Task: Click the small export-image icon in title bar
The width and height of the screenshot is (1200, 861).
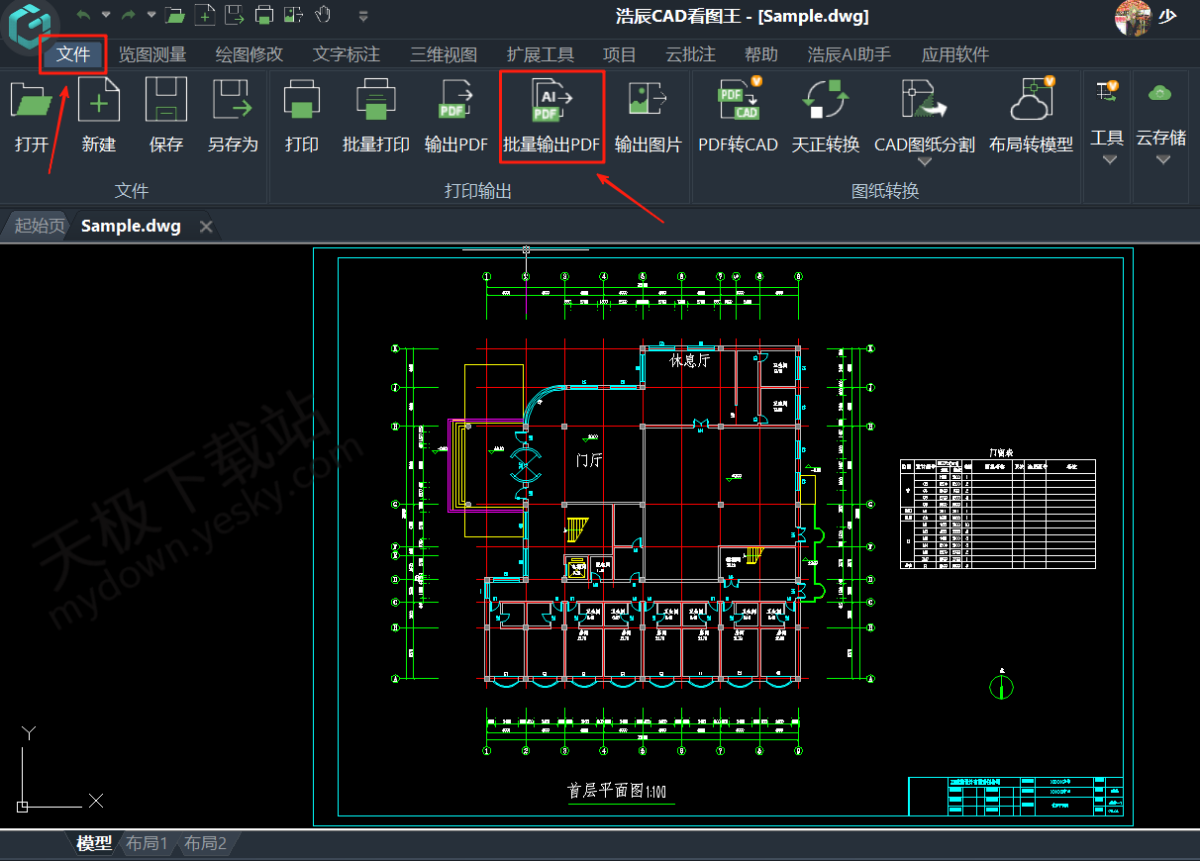Action: (x=294, y=15)
